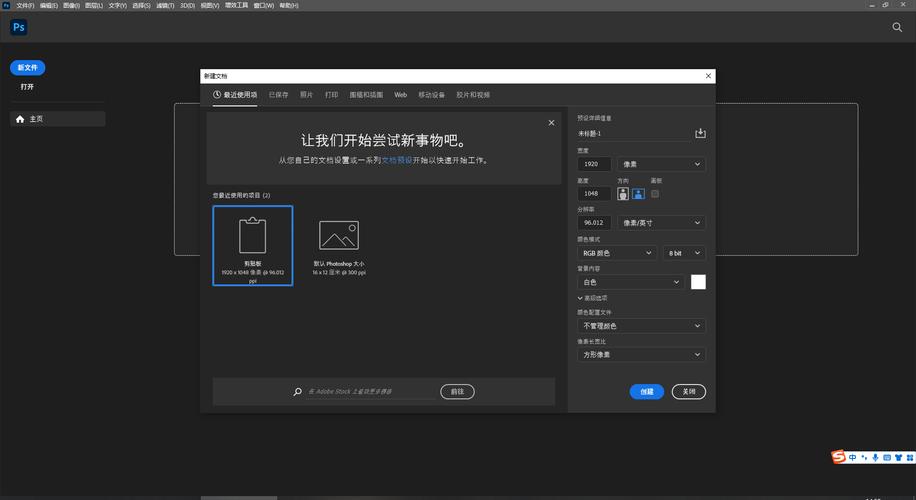The width and height of the screenshot is (916, 500).
Task: Click the width field showing 1920
Action: click(x=594, y=164)
